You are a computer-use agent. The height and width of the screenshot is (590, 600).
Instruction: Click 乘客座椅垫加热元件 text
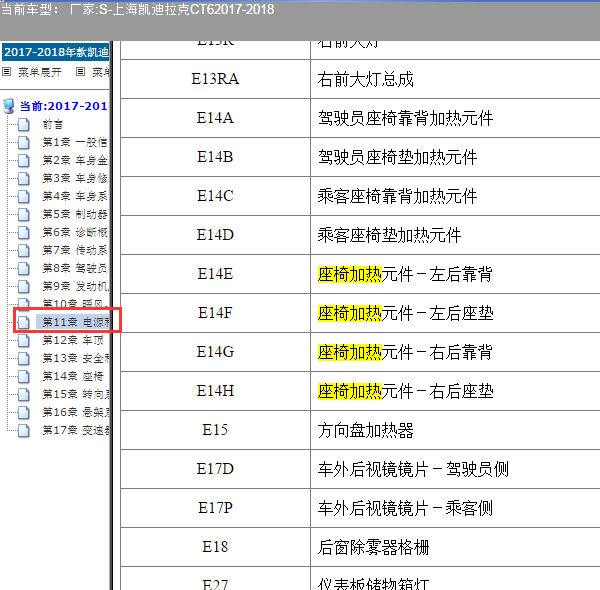click(389, 235)
